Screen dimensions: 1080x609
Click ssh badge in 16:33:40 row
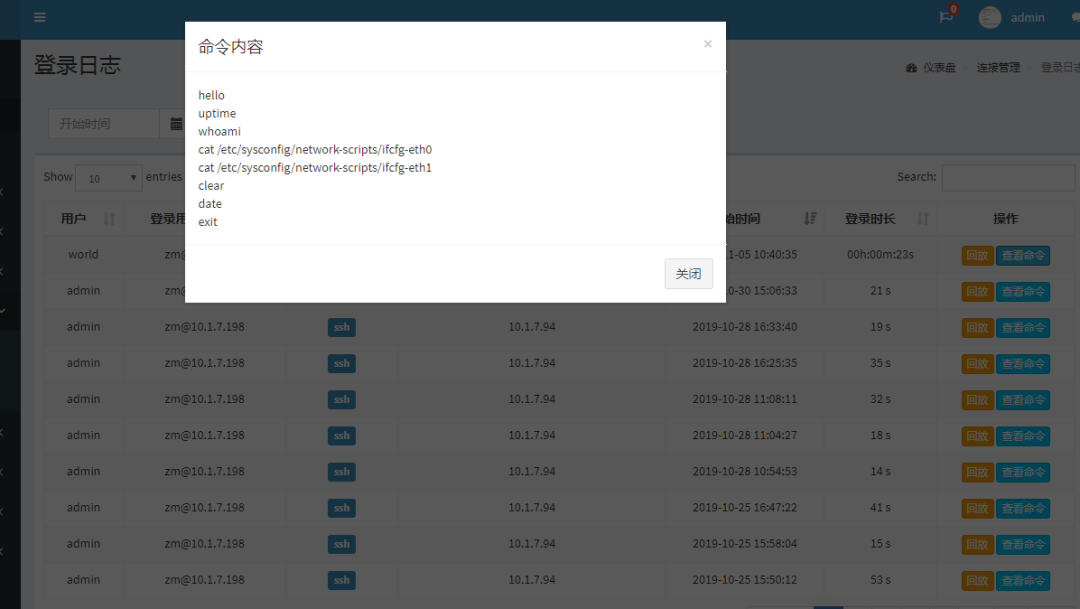[x=342, y=327]
